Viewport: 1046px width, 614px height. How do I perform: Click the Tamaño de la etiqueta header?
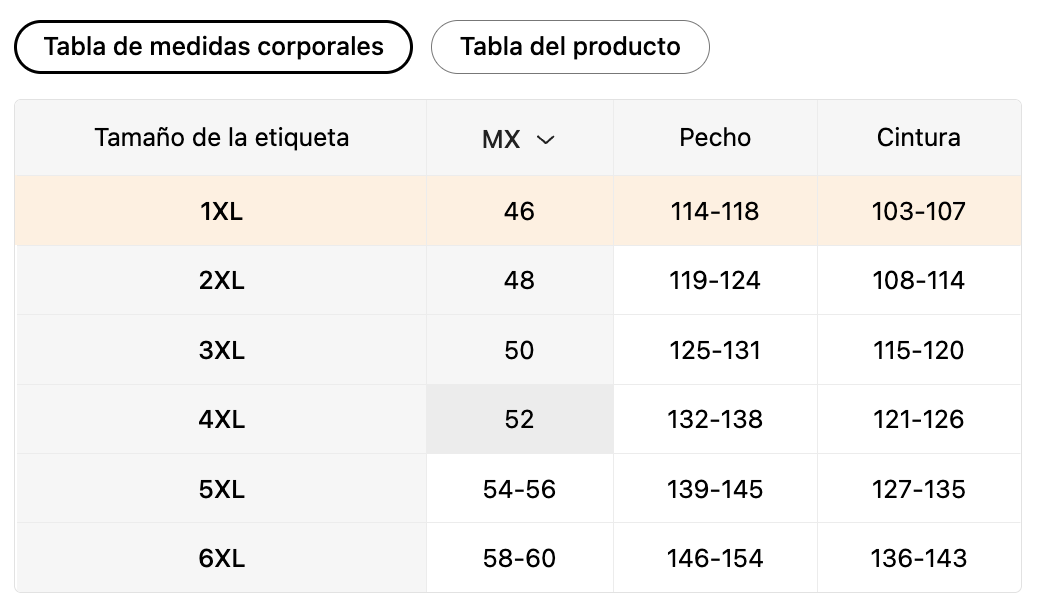(221, 137)
